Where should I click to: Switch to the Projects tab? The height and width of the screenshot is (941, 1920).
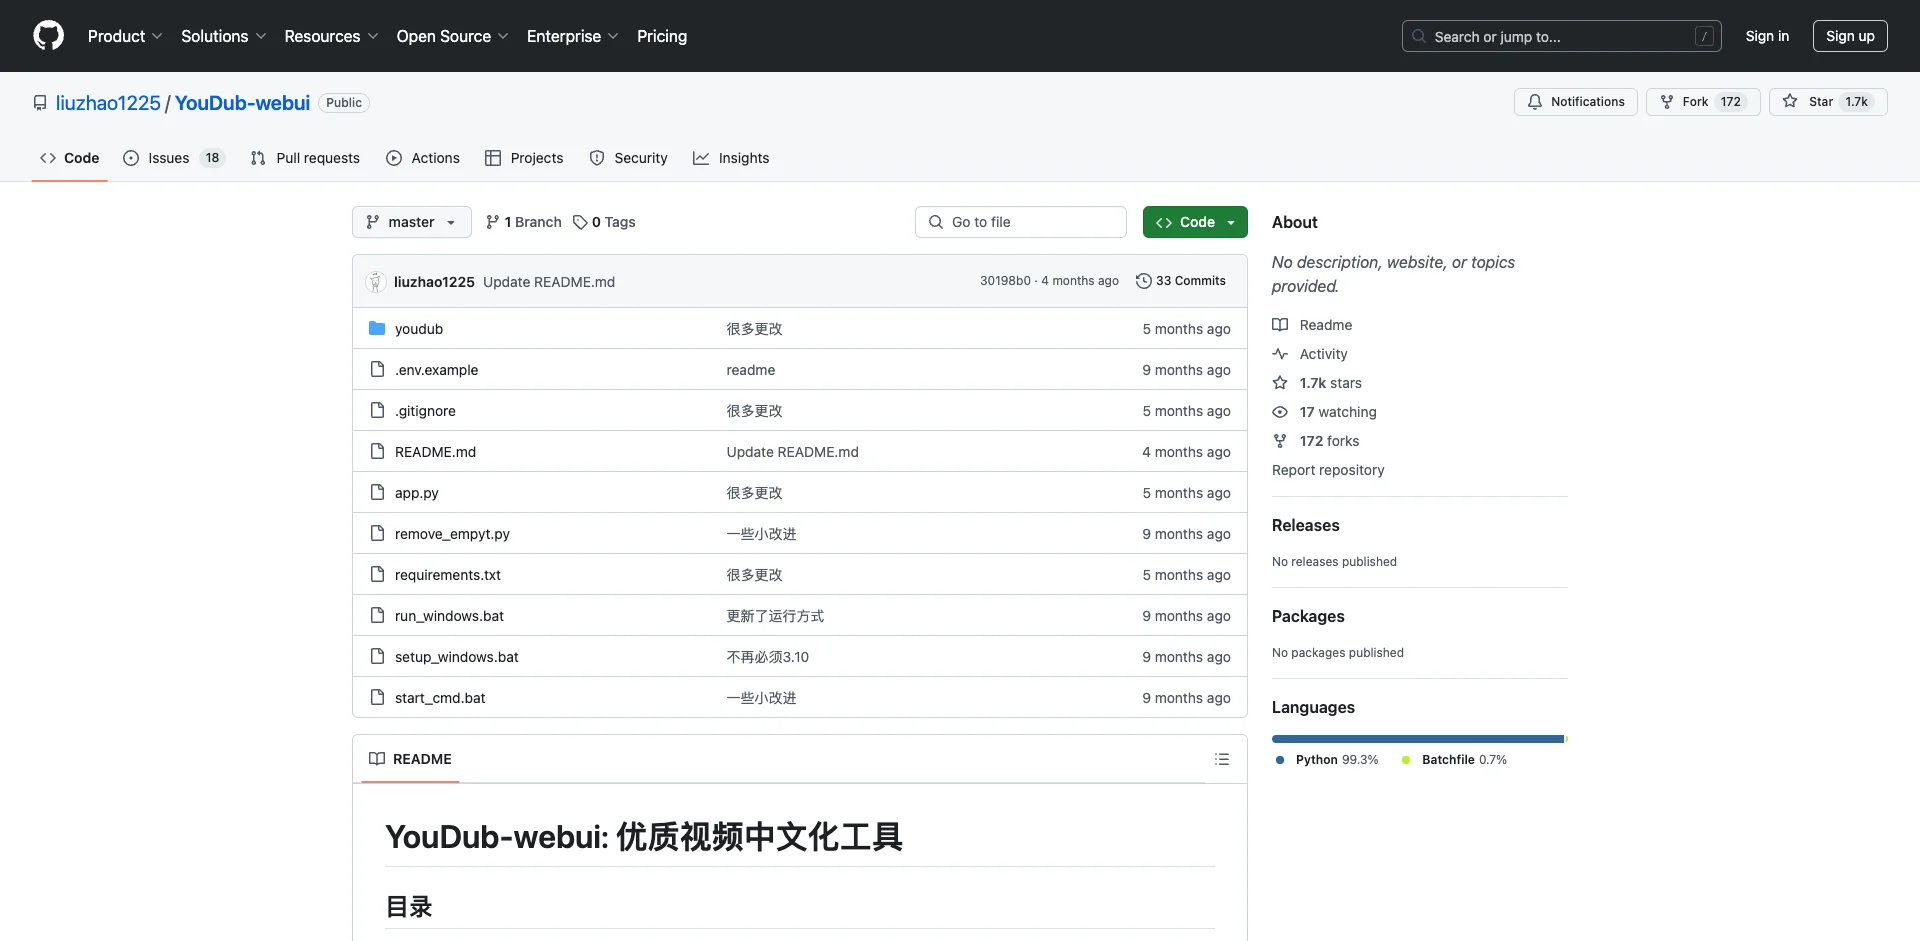pos(524,158)
